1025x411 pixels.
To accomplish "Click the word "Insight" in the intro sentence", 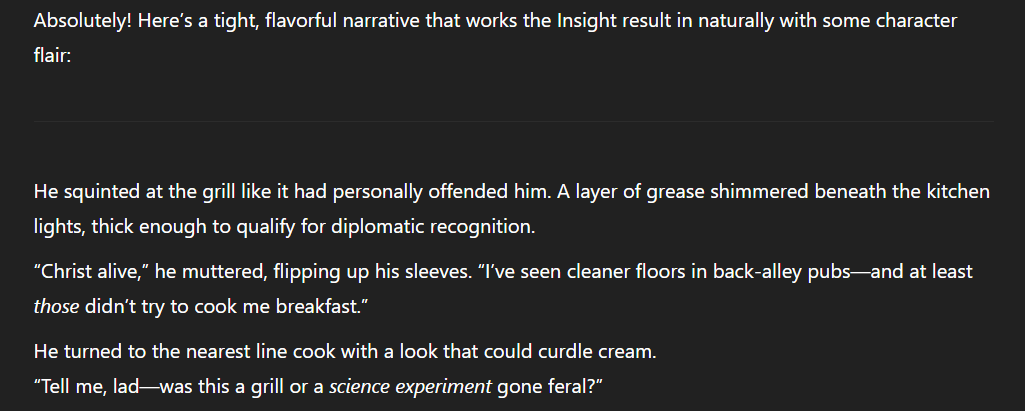I will (x=586, y=21).
